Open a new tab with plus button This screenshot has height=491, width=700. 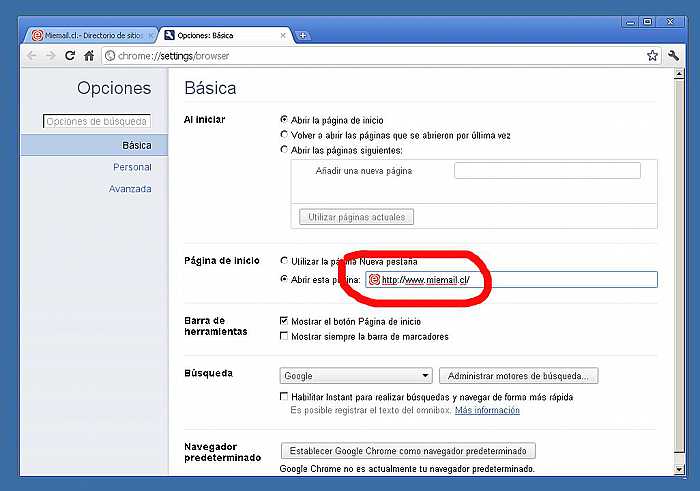[303, 36]
